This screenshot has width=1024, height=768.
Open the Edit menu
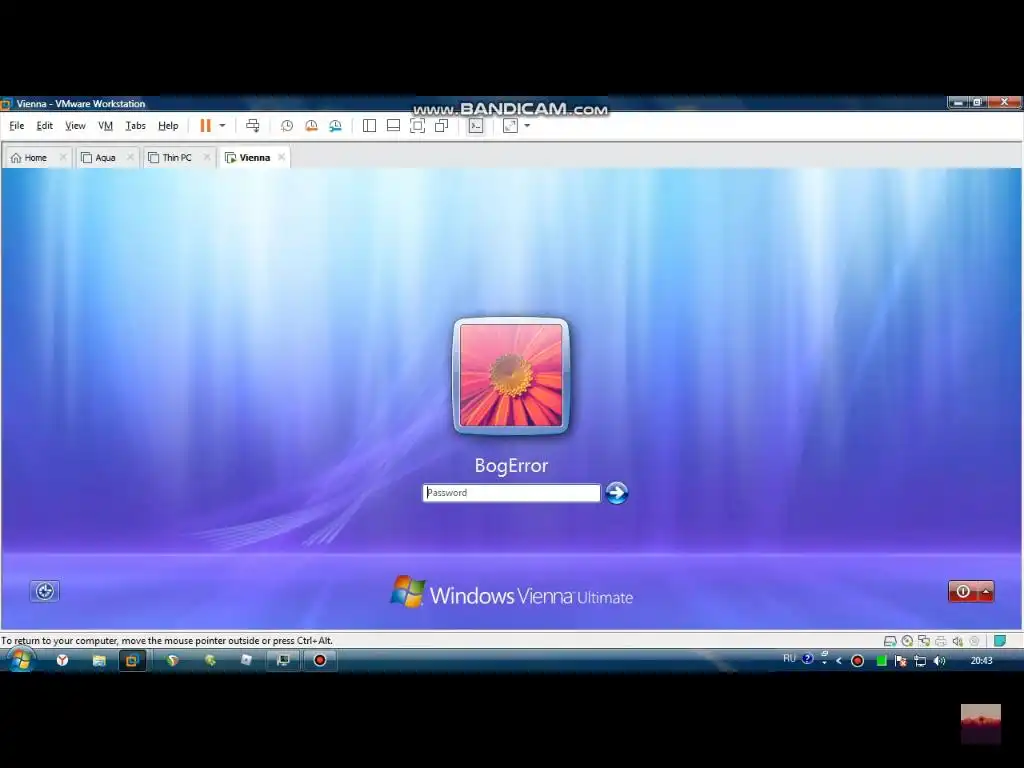(44, 125)
